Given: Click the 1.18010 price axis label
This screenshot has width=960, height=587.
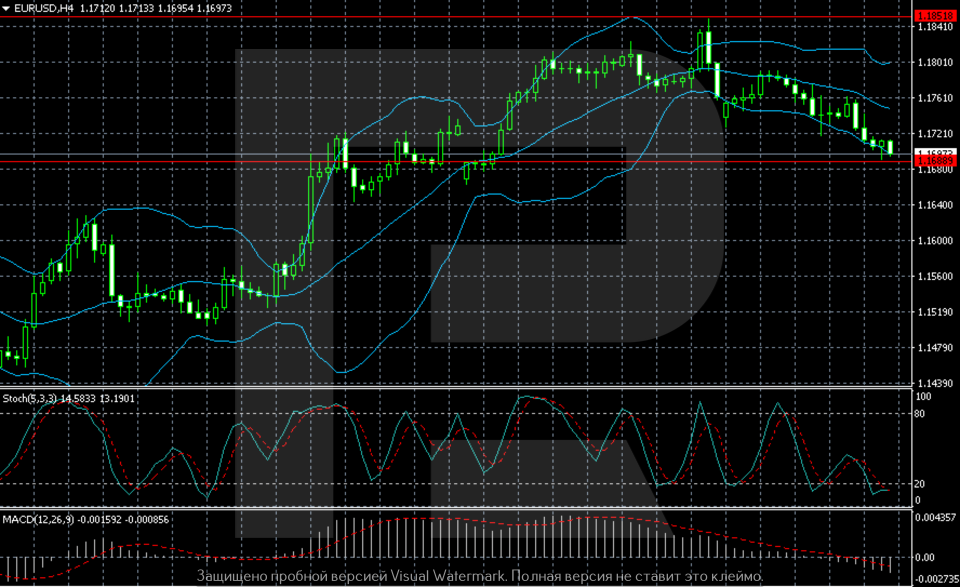Looking at the screenshot, I should 934,62.
